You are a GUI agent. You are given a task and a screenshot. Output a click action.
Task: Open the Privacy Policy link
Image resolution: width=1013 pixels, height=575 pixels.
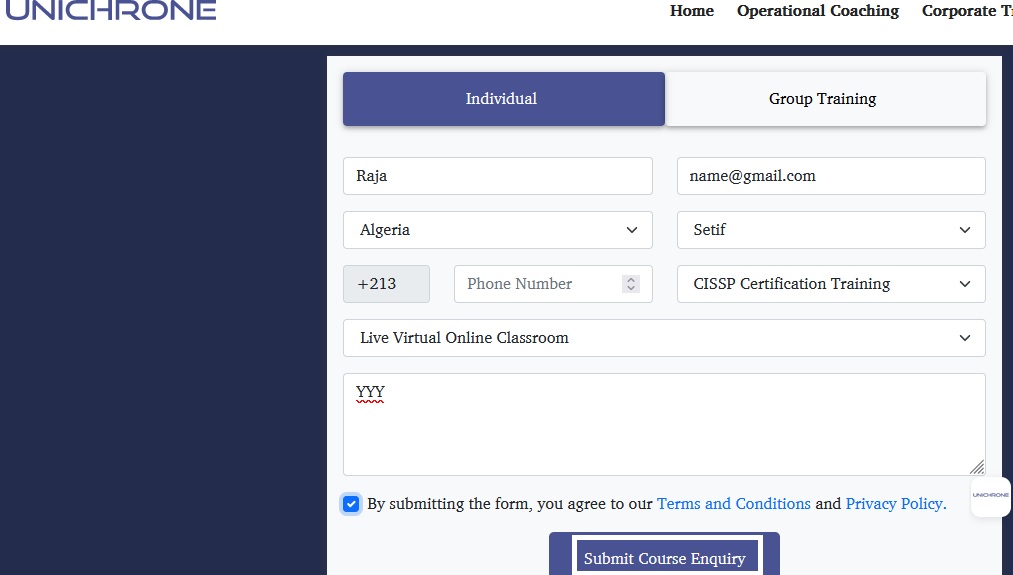(x=895, y=504)
